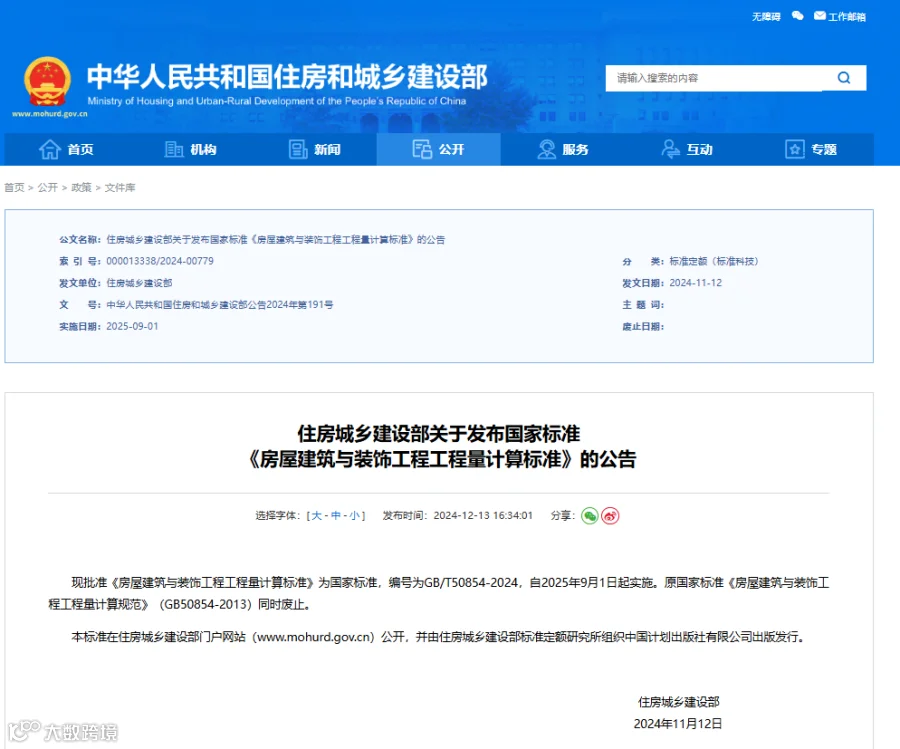The width and height of the screenshot is (900, 749).
Task: Open the 首页 home tab
Action: [x=66, y=149]
